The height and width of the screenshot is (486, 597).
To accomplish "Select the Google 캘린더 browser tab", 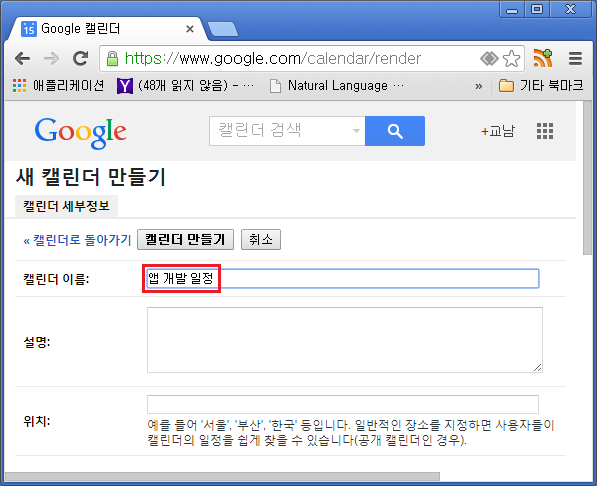I will point(107,29).
